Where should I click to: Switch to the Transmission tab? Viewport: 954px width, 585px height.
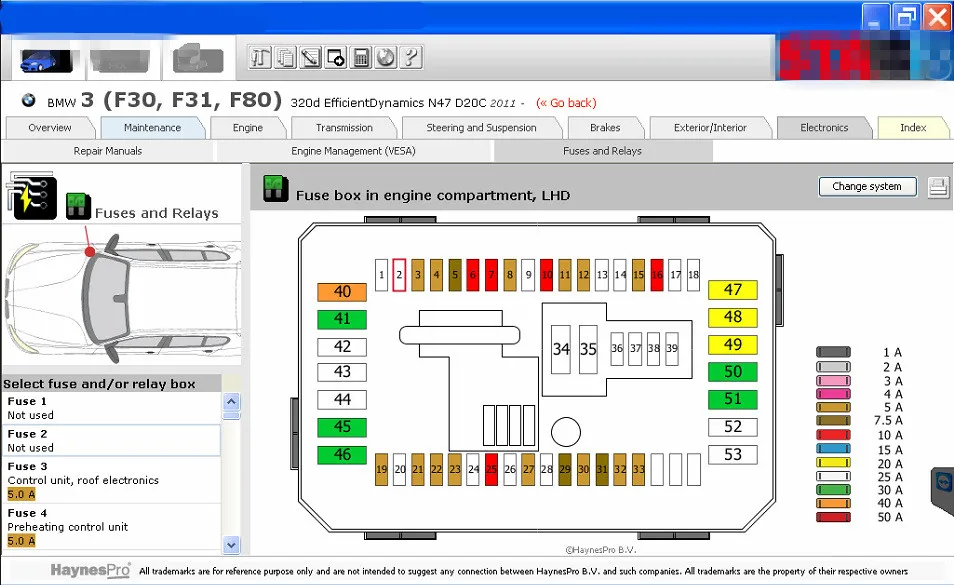point(344,128)
